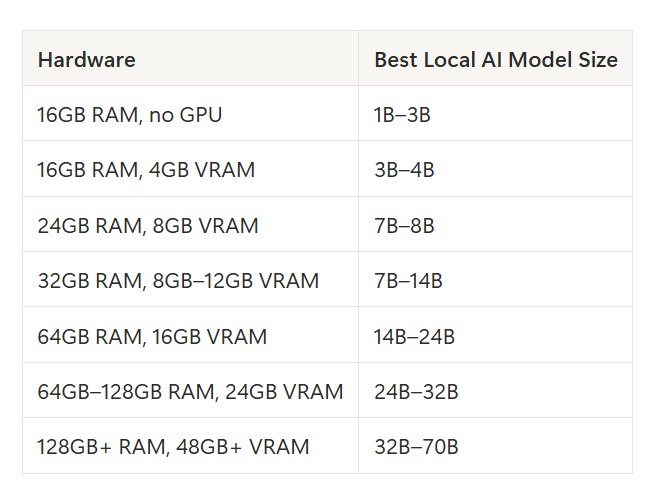655x497 pixels.
Task: Click the 32GB RAM, 8GB–12GB VRAM cell
Action: pos(190,280)
